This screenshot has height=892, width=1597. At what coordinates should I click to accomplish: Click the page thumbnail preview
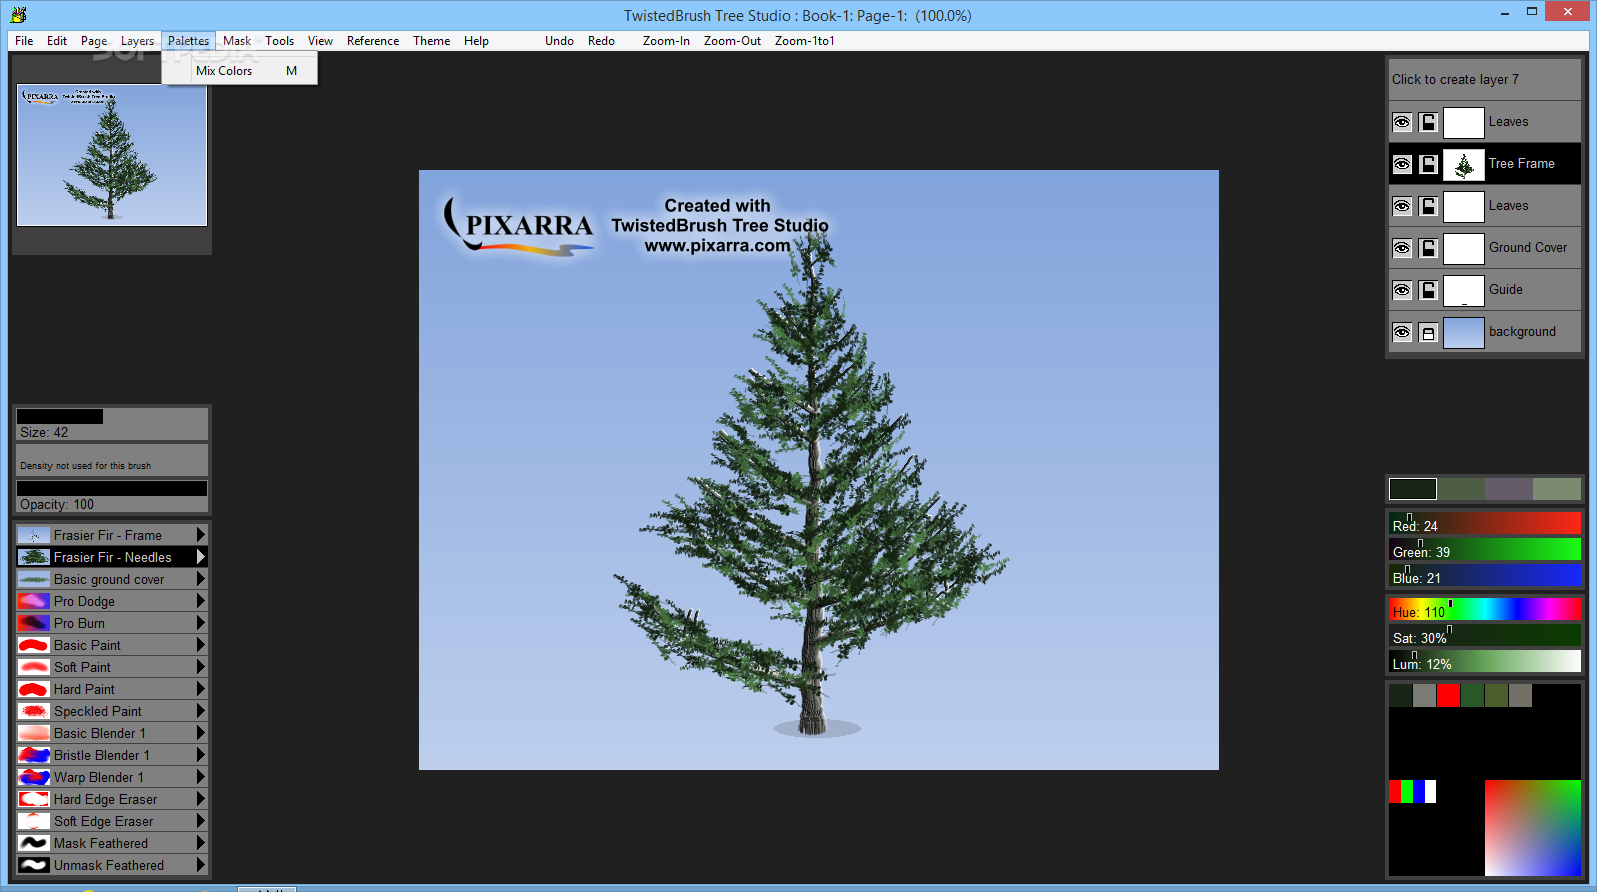(x=112, y=155)
